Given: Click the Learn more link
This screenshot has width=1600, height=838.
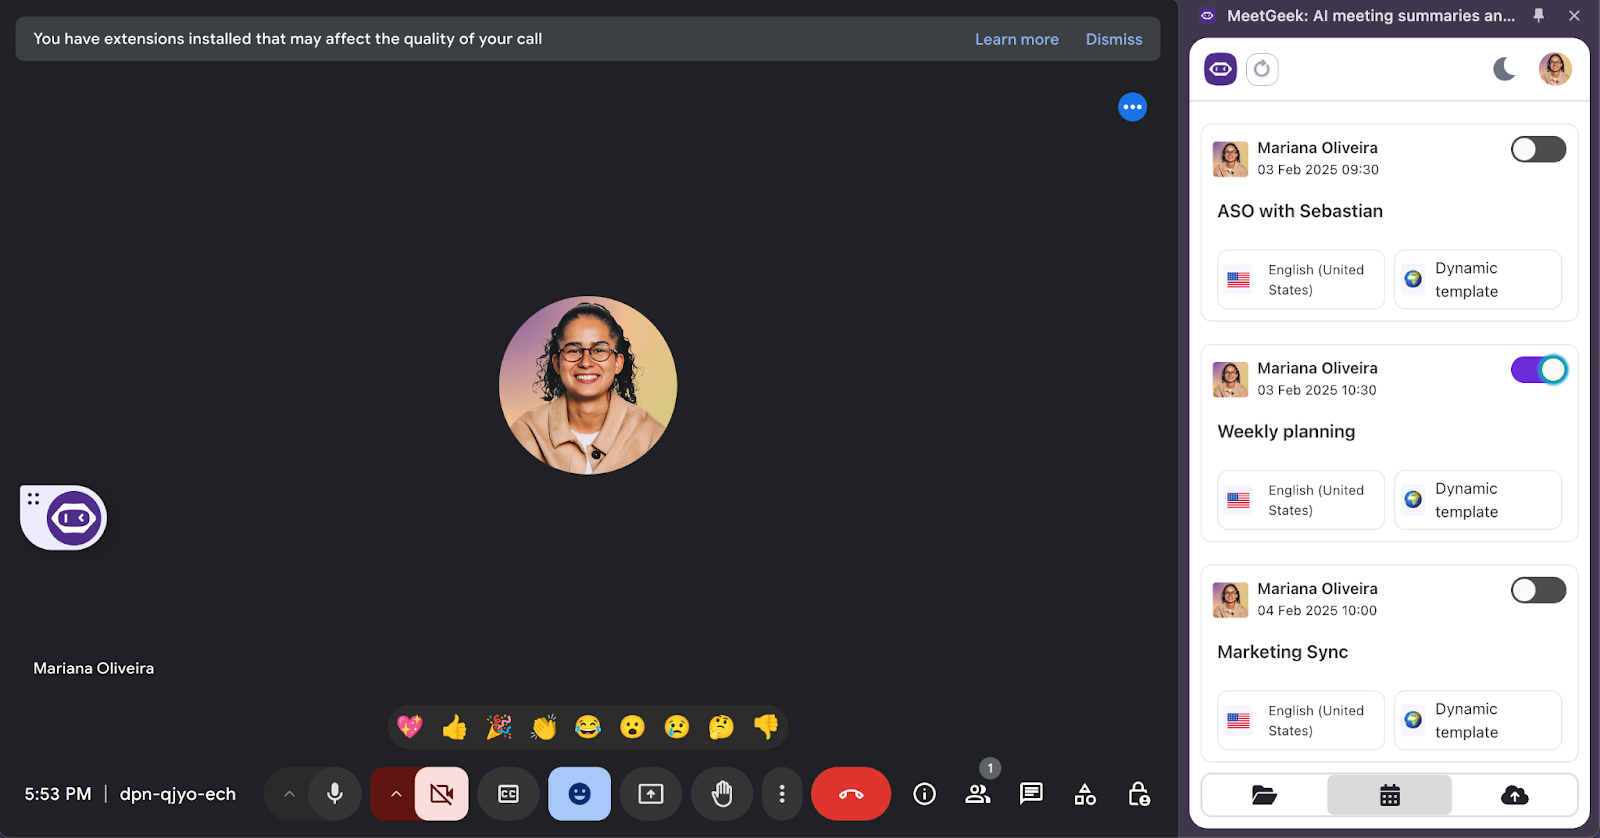Looking at the screenshot, I should pyautogui.click(x=1016, y=39).
